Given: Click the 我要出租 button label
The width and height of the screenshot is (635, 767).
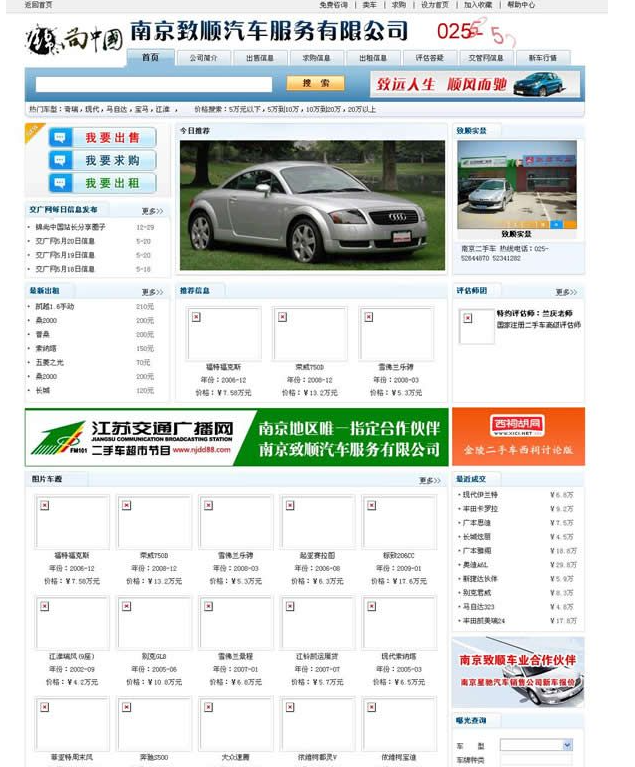Looking at the screenshot, I should pyautogui.click(x=113, y=183).
